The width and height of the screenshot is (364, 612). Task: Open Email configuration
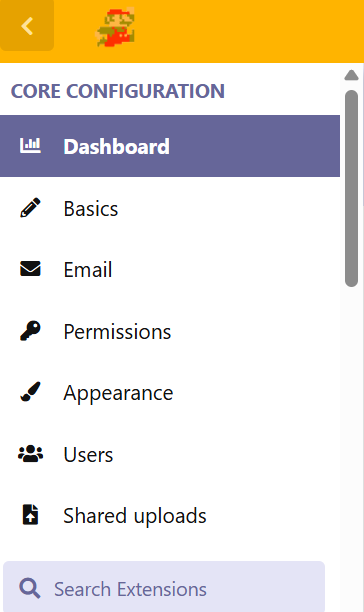pos(170,269)
